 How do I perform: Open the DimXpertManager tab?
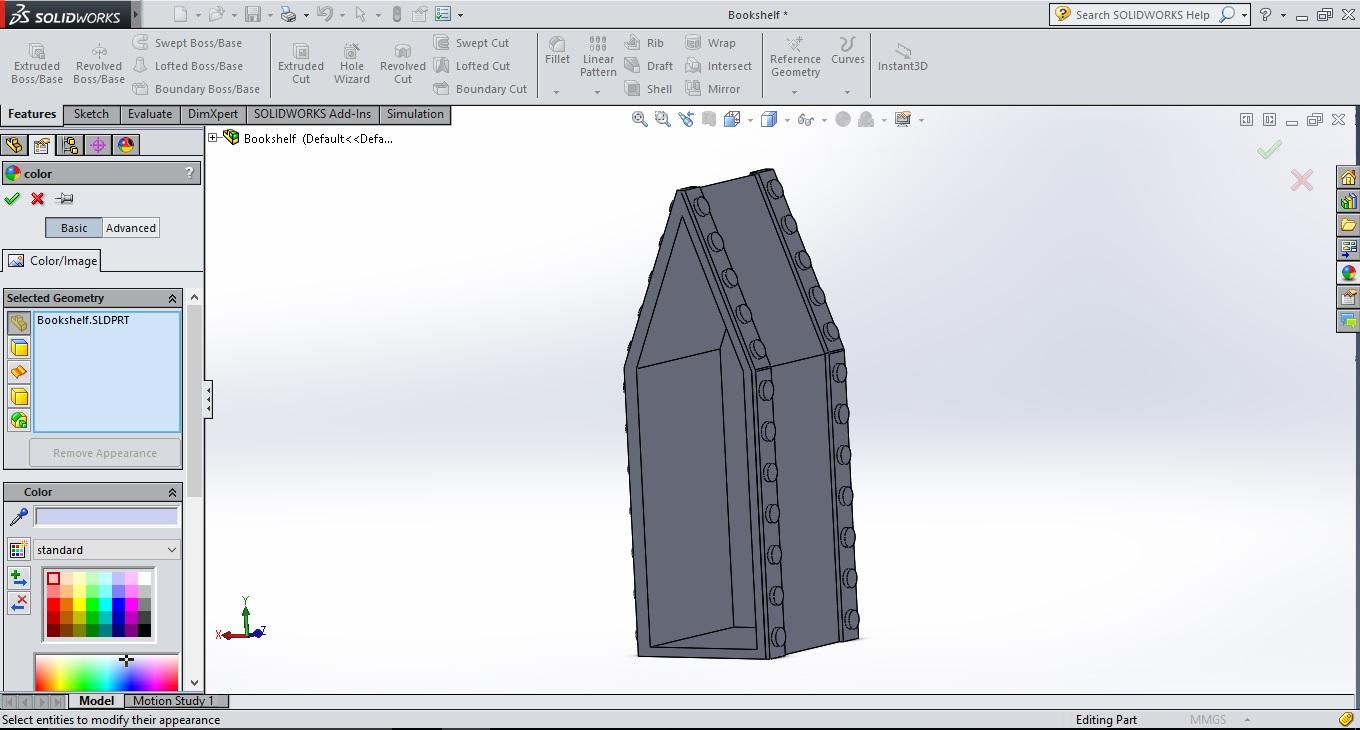(98, 145)
